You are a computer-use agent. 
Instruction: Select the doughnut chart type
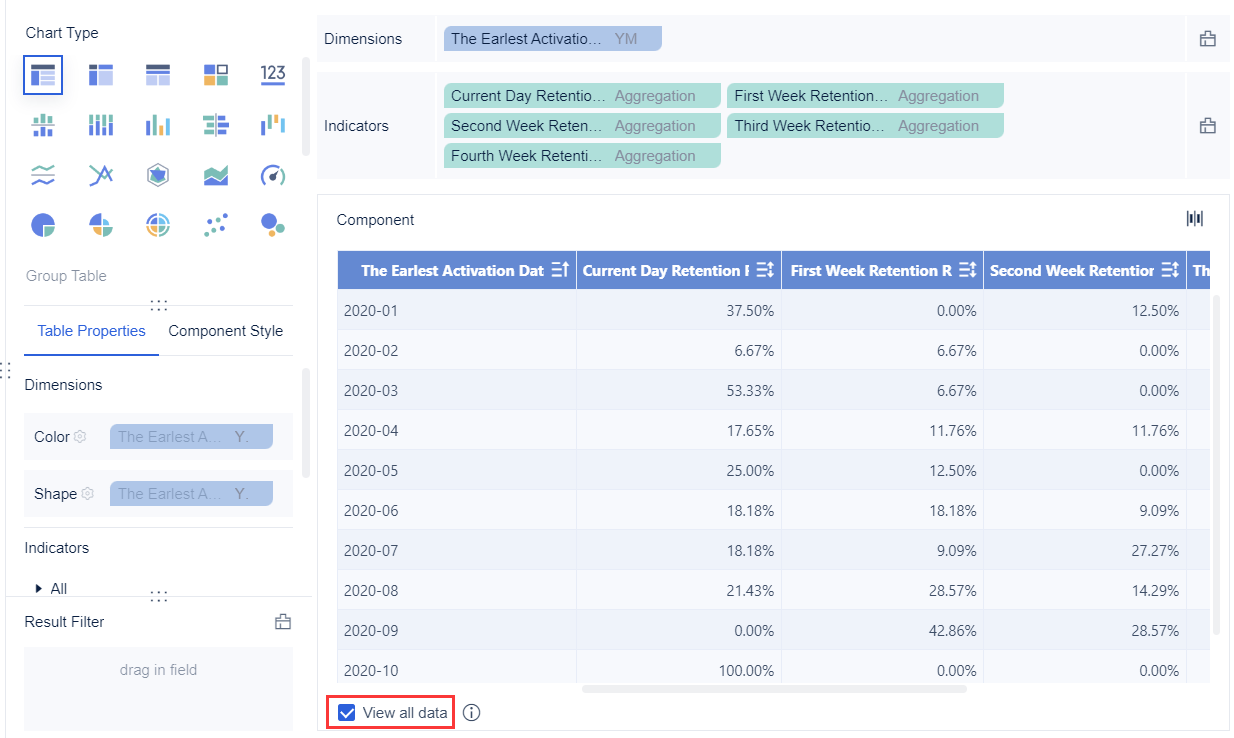(x=159, y=224)
